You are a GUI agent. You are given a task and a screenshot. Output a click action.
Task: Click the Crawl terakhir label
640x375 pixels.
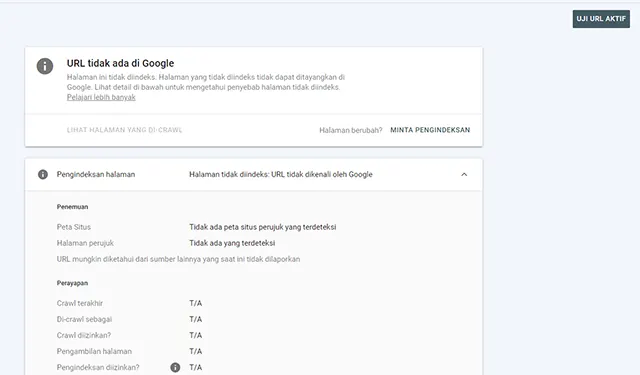[x=80, y=304]
